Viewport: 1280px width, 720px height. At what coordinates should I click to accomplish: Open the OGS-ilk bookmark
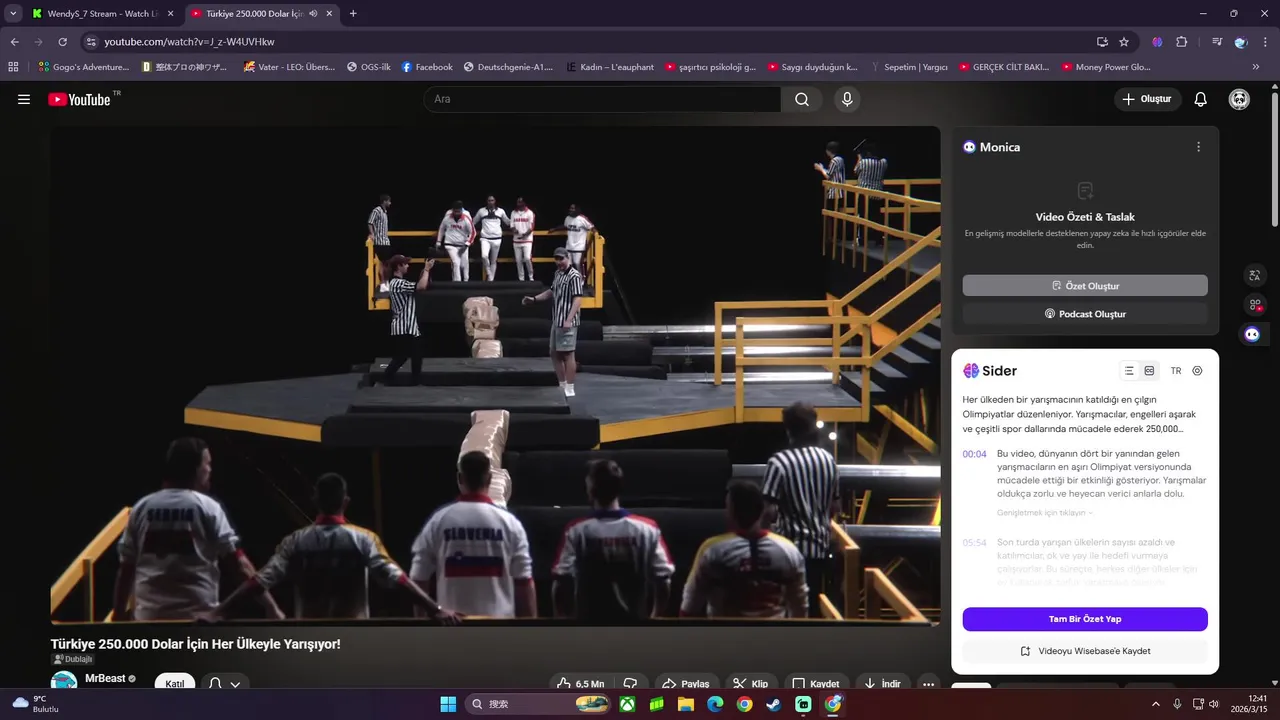click(x=368, y=67)
